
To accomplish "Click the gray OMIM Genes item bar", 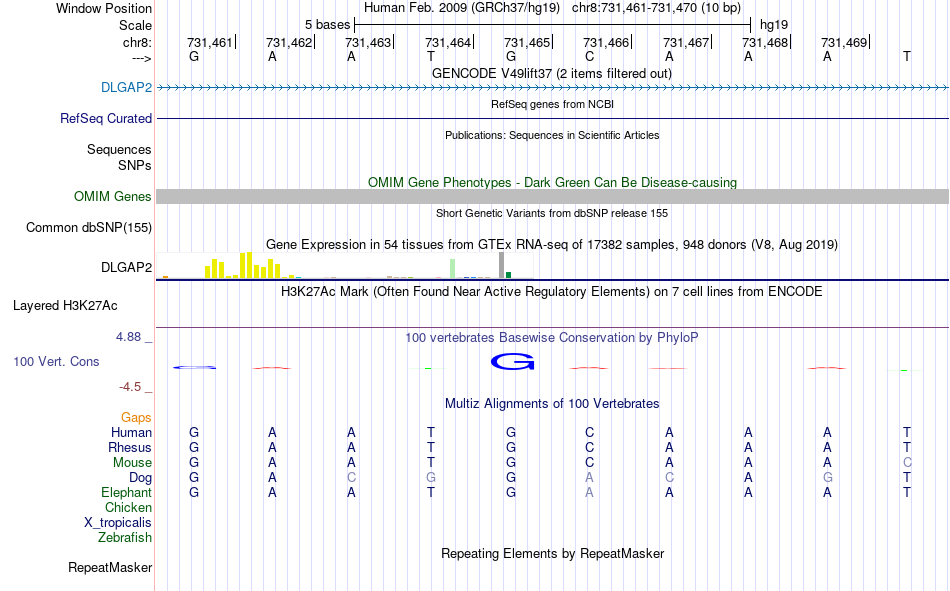I will [553, 196].
